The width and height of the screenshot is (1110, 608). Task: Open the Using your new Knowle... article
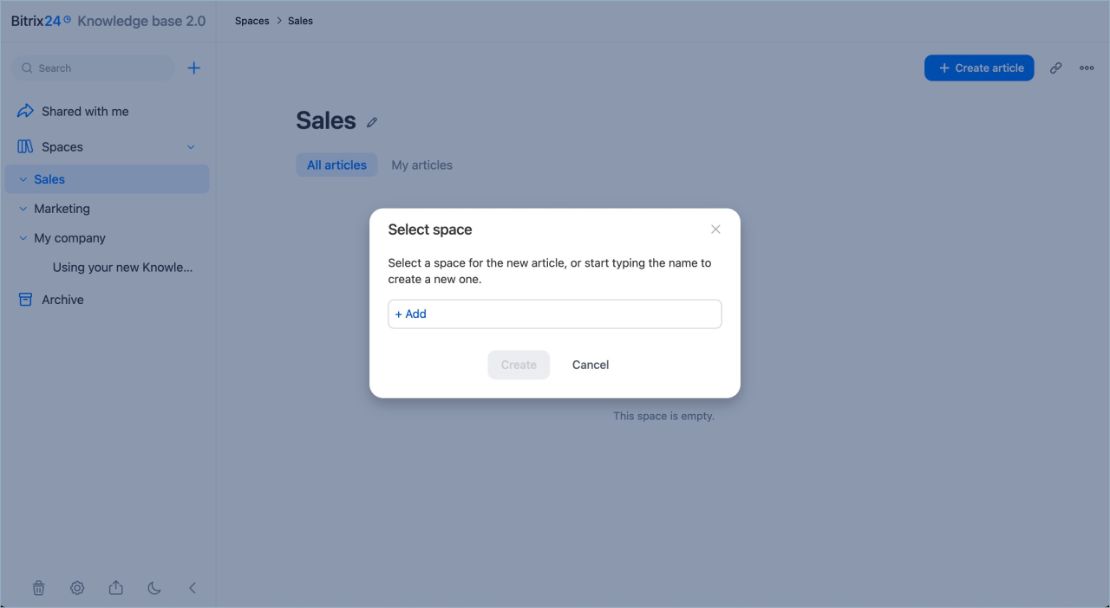122,268
